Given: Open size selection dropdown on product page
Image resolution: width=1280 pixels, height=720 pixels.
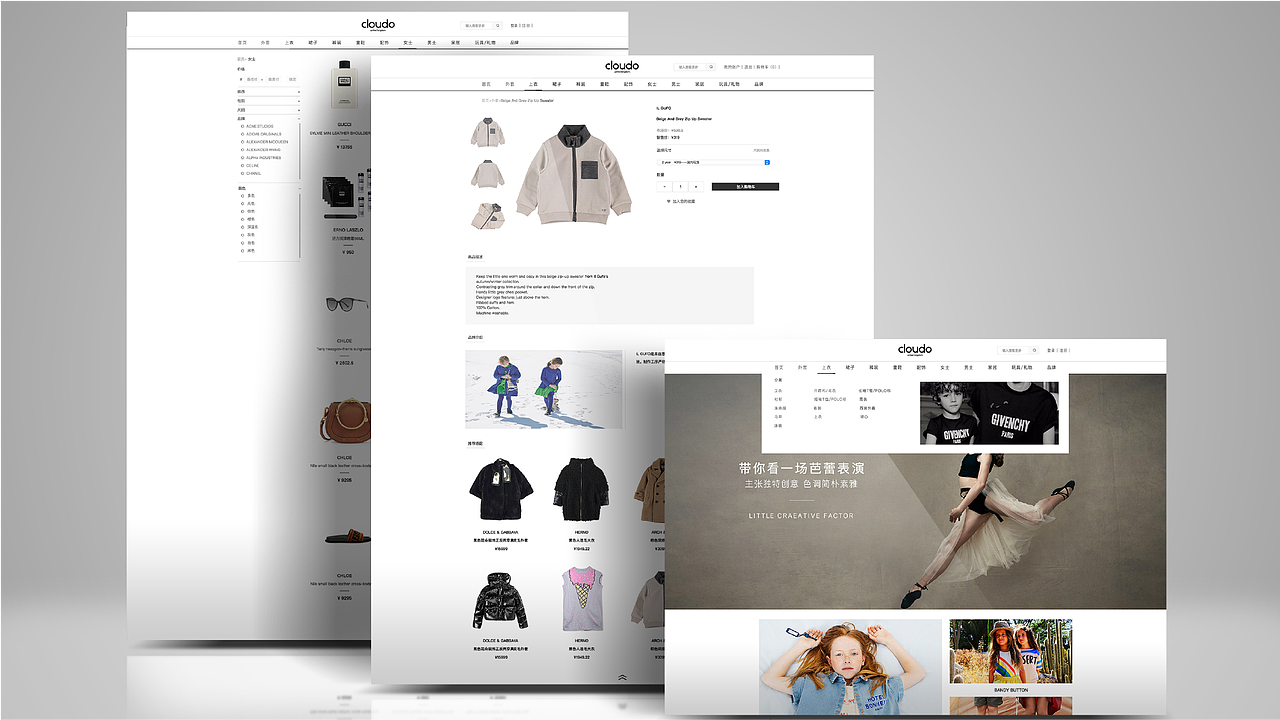Looking at the screenshot, I should tap(714, 162).
